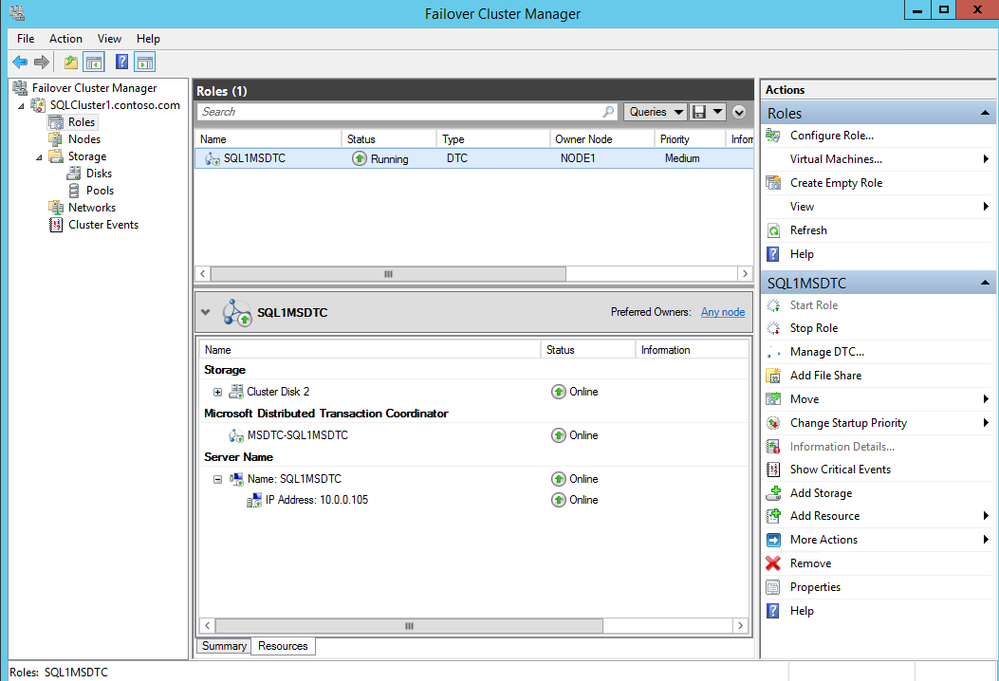Screen dimensions: 999x681
Task: Click the MSDTC-SQL1MSDTC resource icon
Action: click(x=236, y=436)
